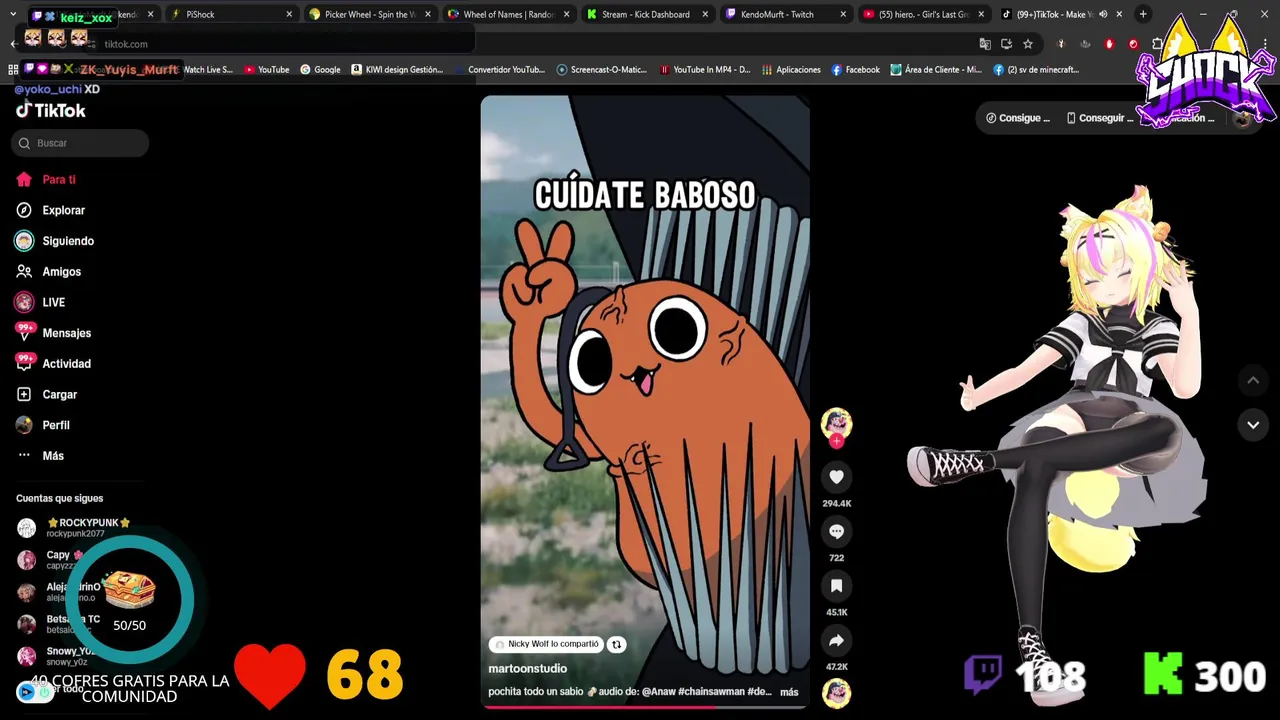Click the #chainsawman hashtag
Image resolution: width=1280 pixels, height=720 pixels.
(x=711, y=692)
